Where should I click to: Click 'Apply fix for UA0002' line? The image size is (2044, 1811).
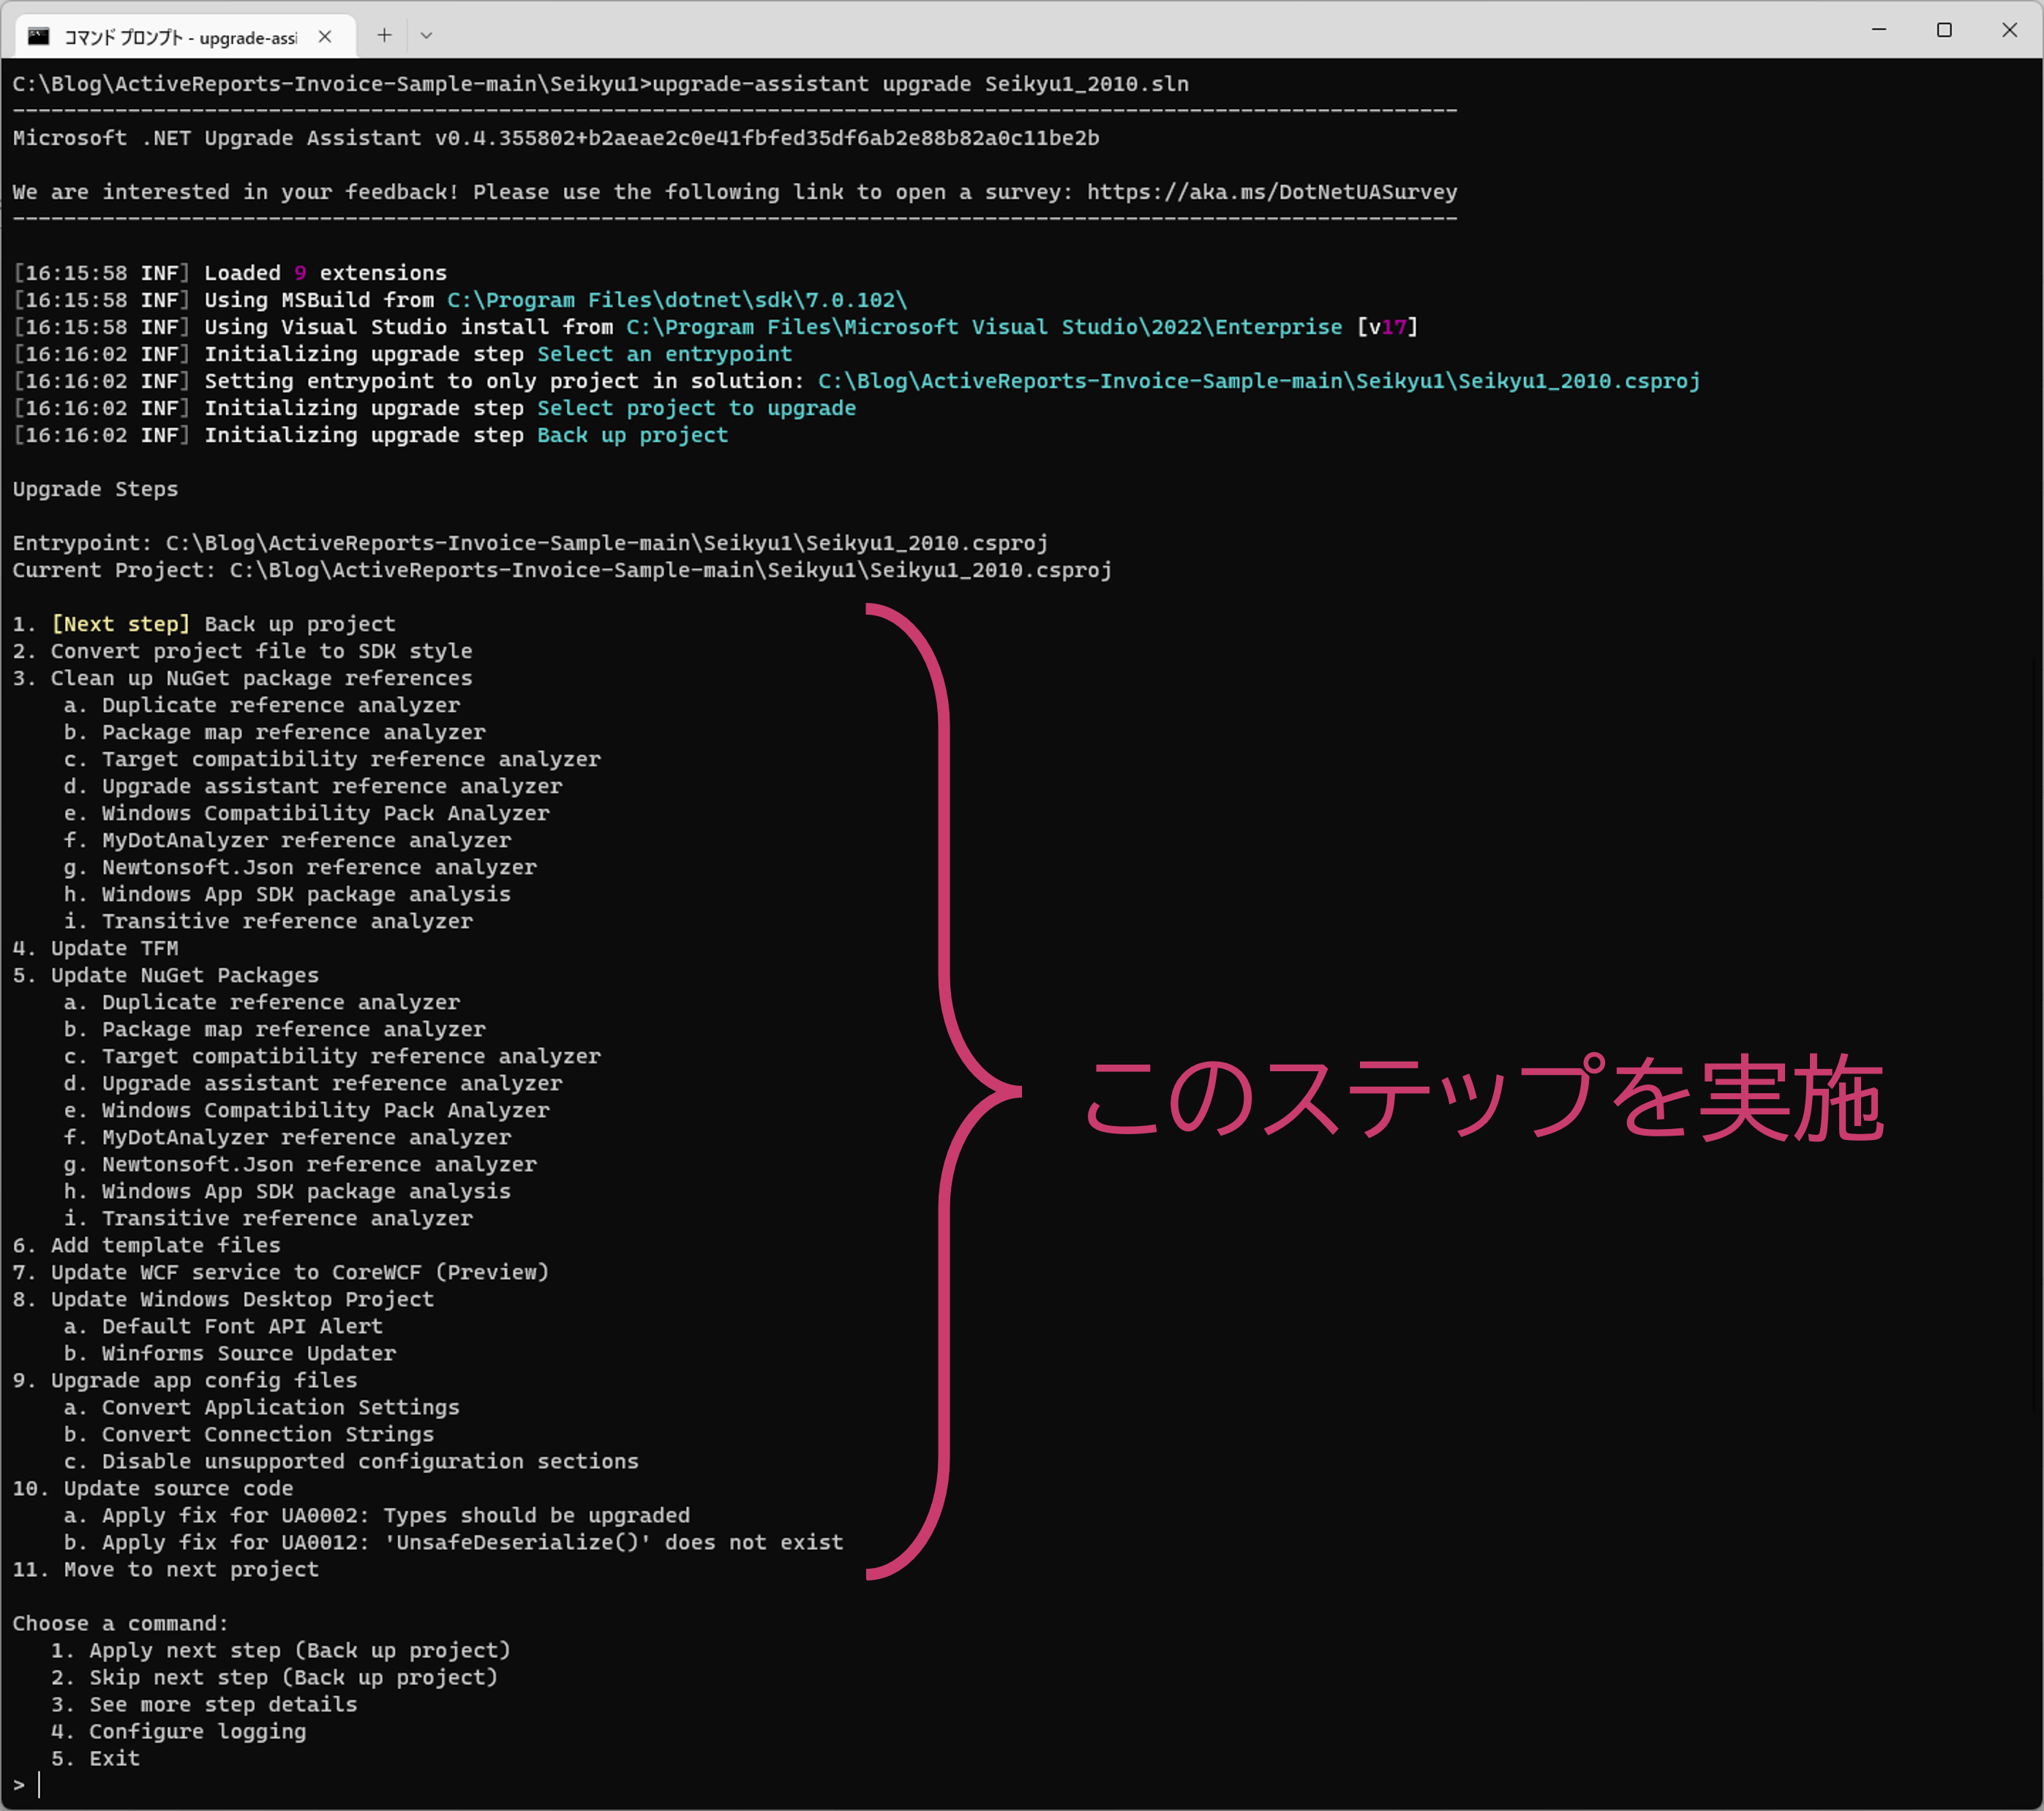click(x=377, y=1515)
